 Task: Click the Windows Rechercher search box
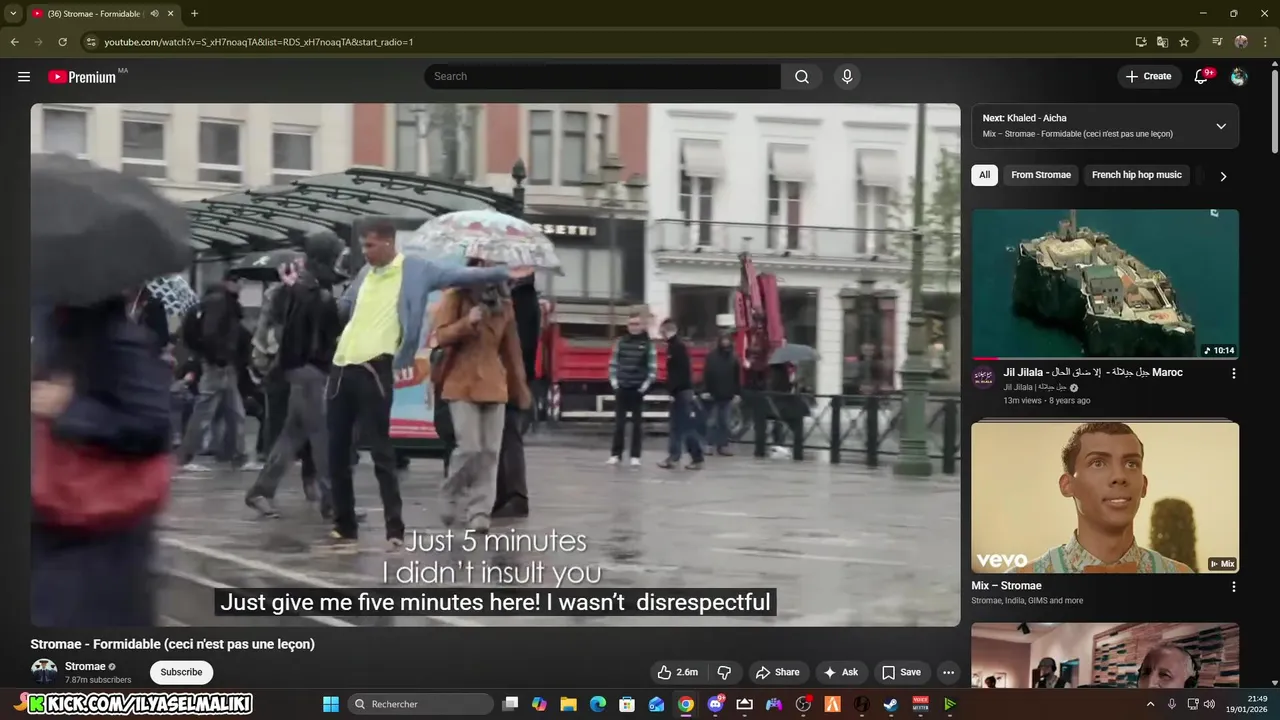tap(421, 704)
